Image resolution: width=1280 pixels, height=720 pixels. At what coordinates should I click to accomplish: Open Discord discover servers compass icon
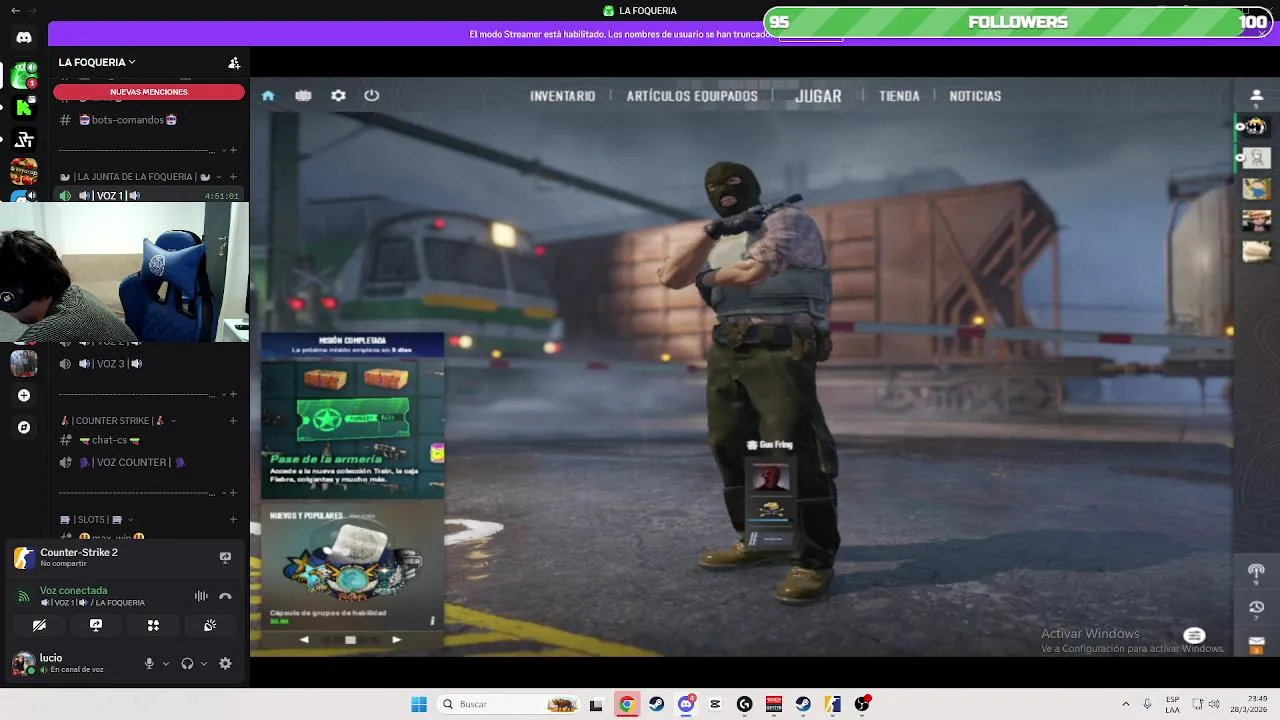tap(24, 427)
